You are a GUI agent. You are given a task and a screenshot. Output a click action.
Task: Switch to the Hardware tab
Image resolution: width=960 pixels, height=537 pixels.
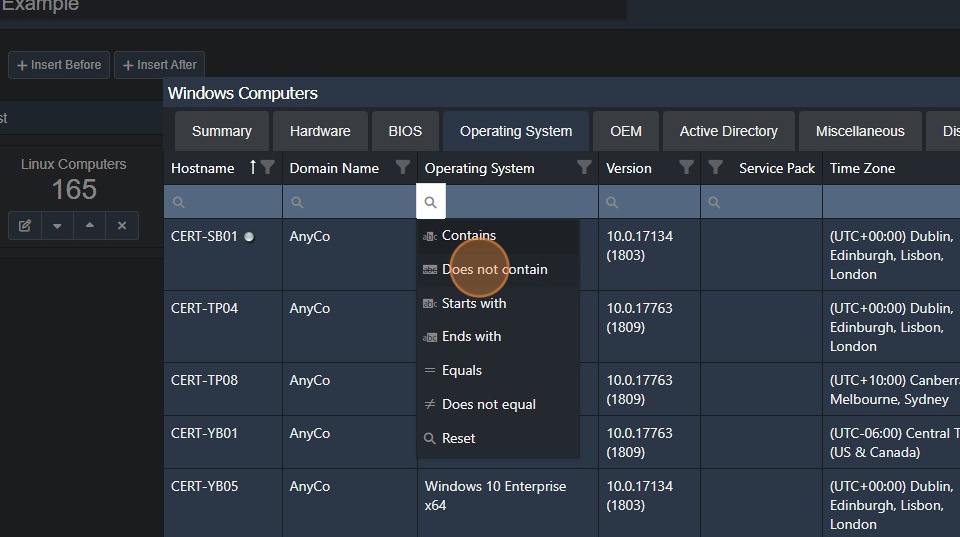(x=320, y=131)
